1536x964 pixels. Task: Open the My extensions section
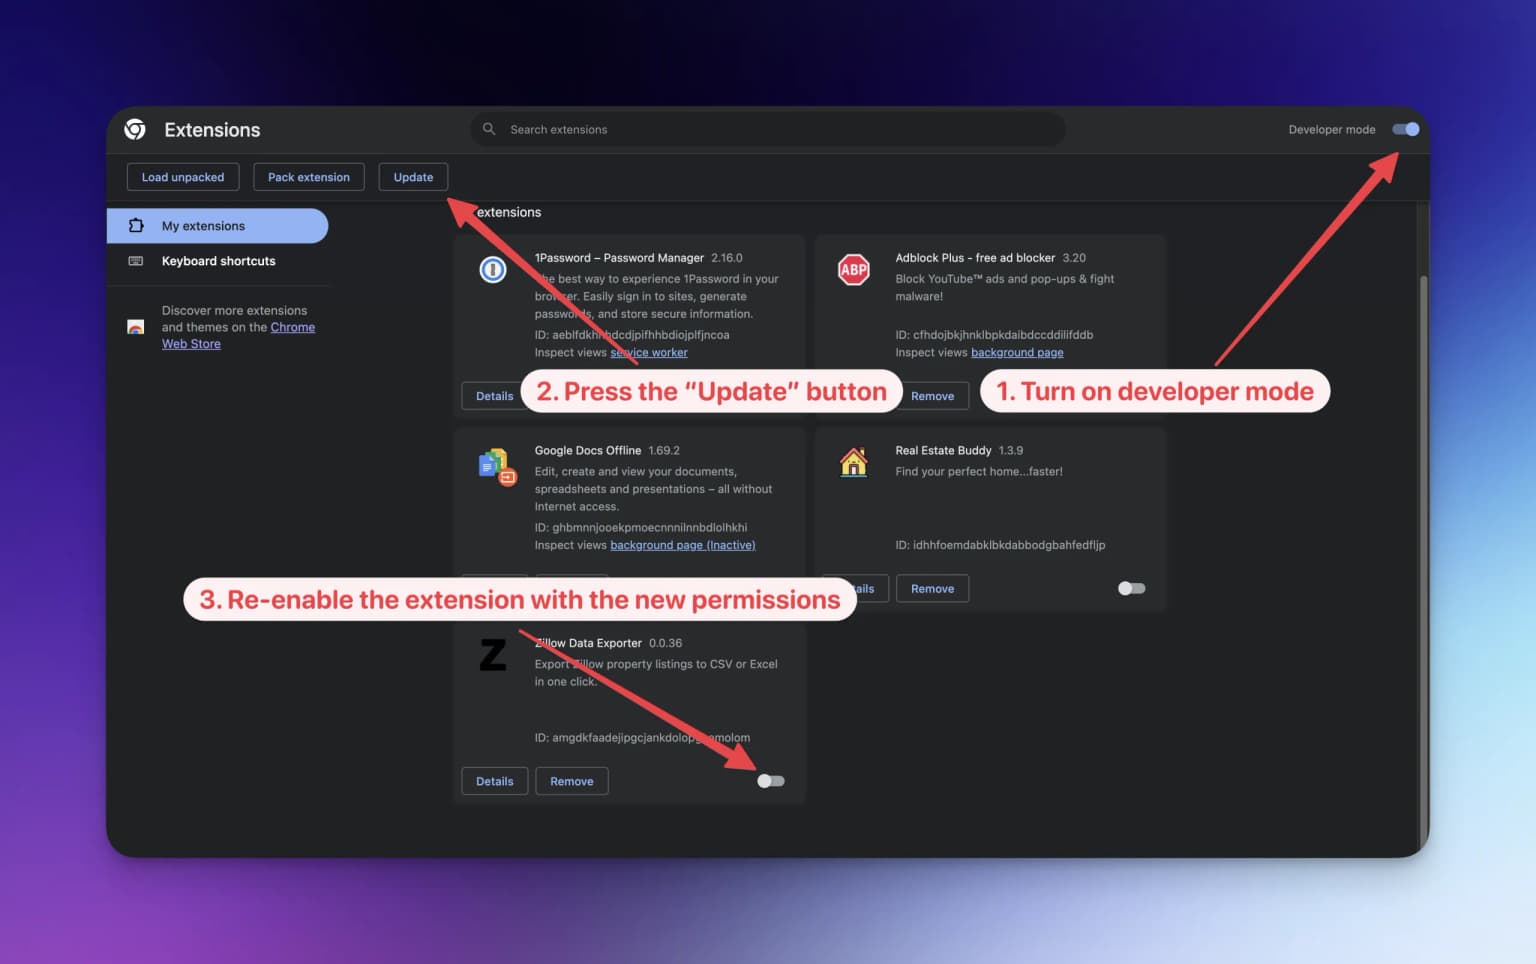[x=217, y=226]
